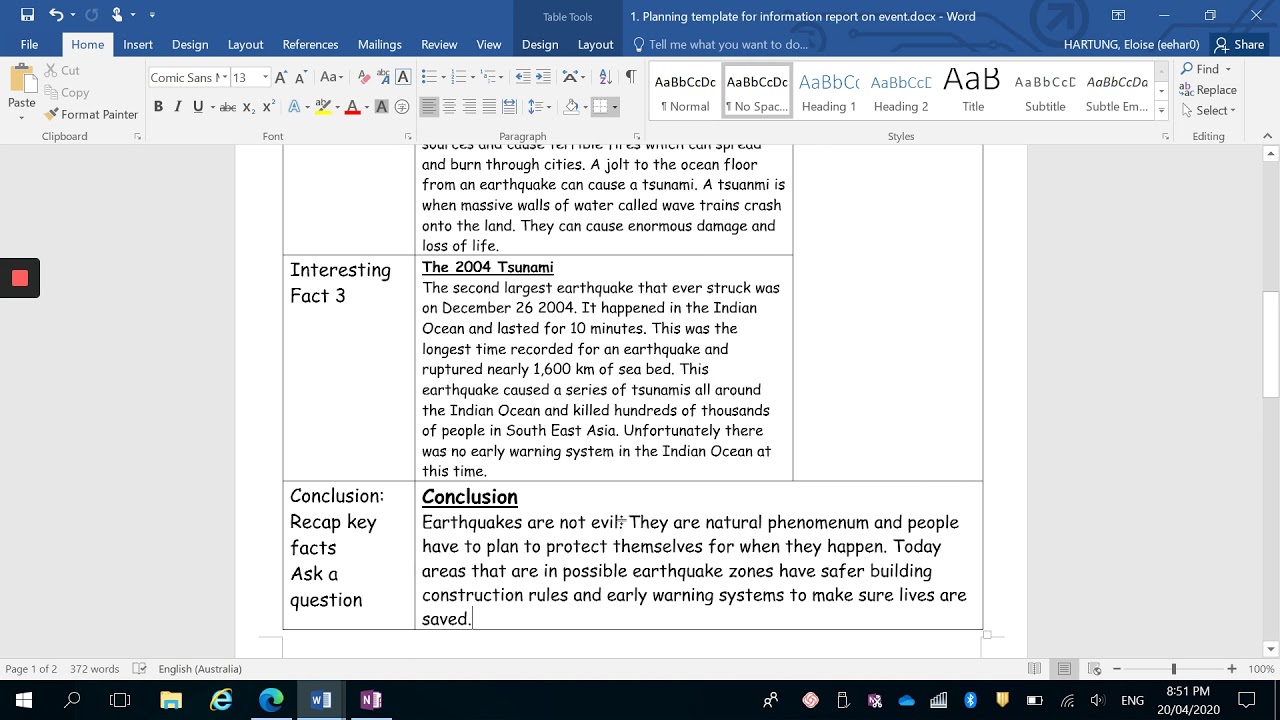This screenshot has width=1280, height=720.
Task: Open OneNote from the taskbar
Action: (x=371, y=700)
